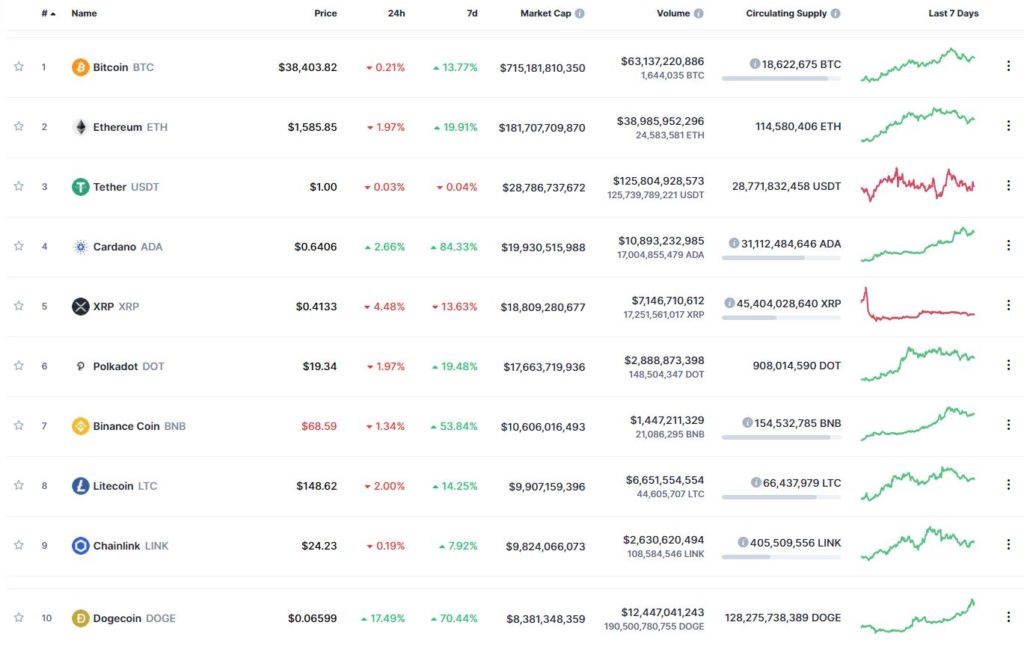Open the three-dot menu for Bitcoin
This screenshot has width=1024, height=646.
tap(1008, 66)
